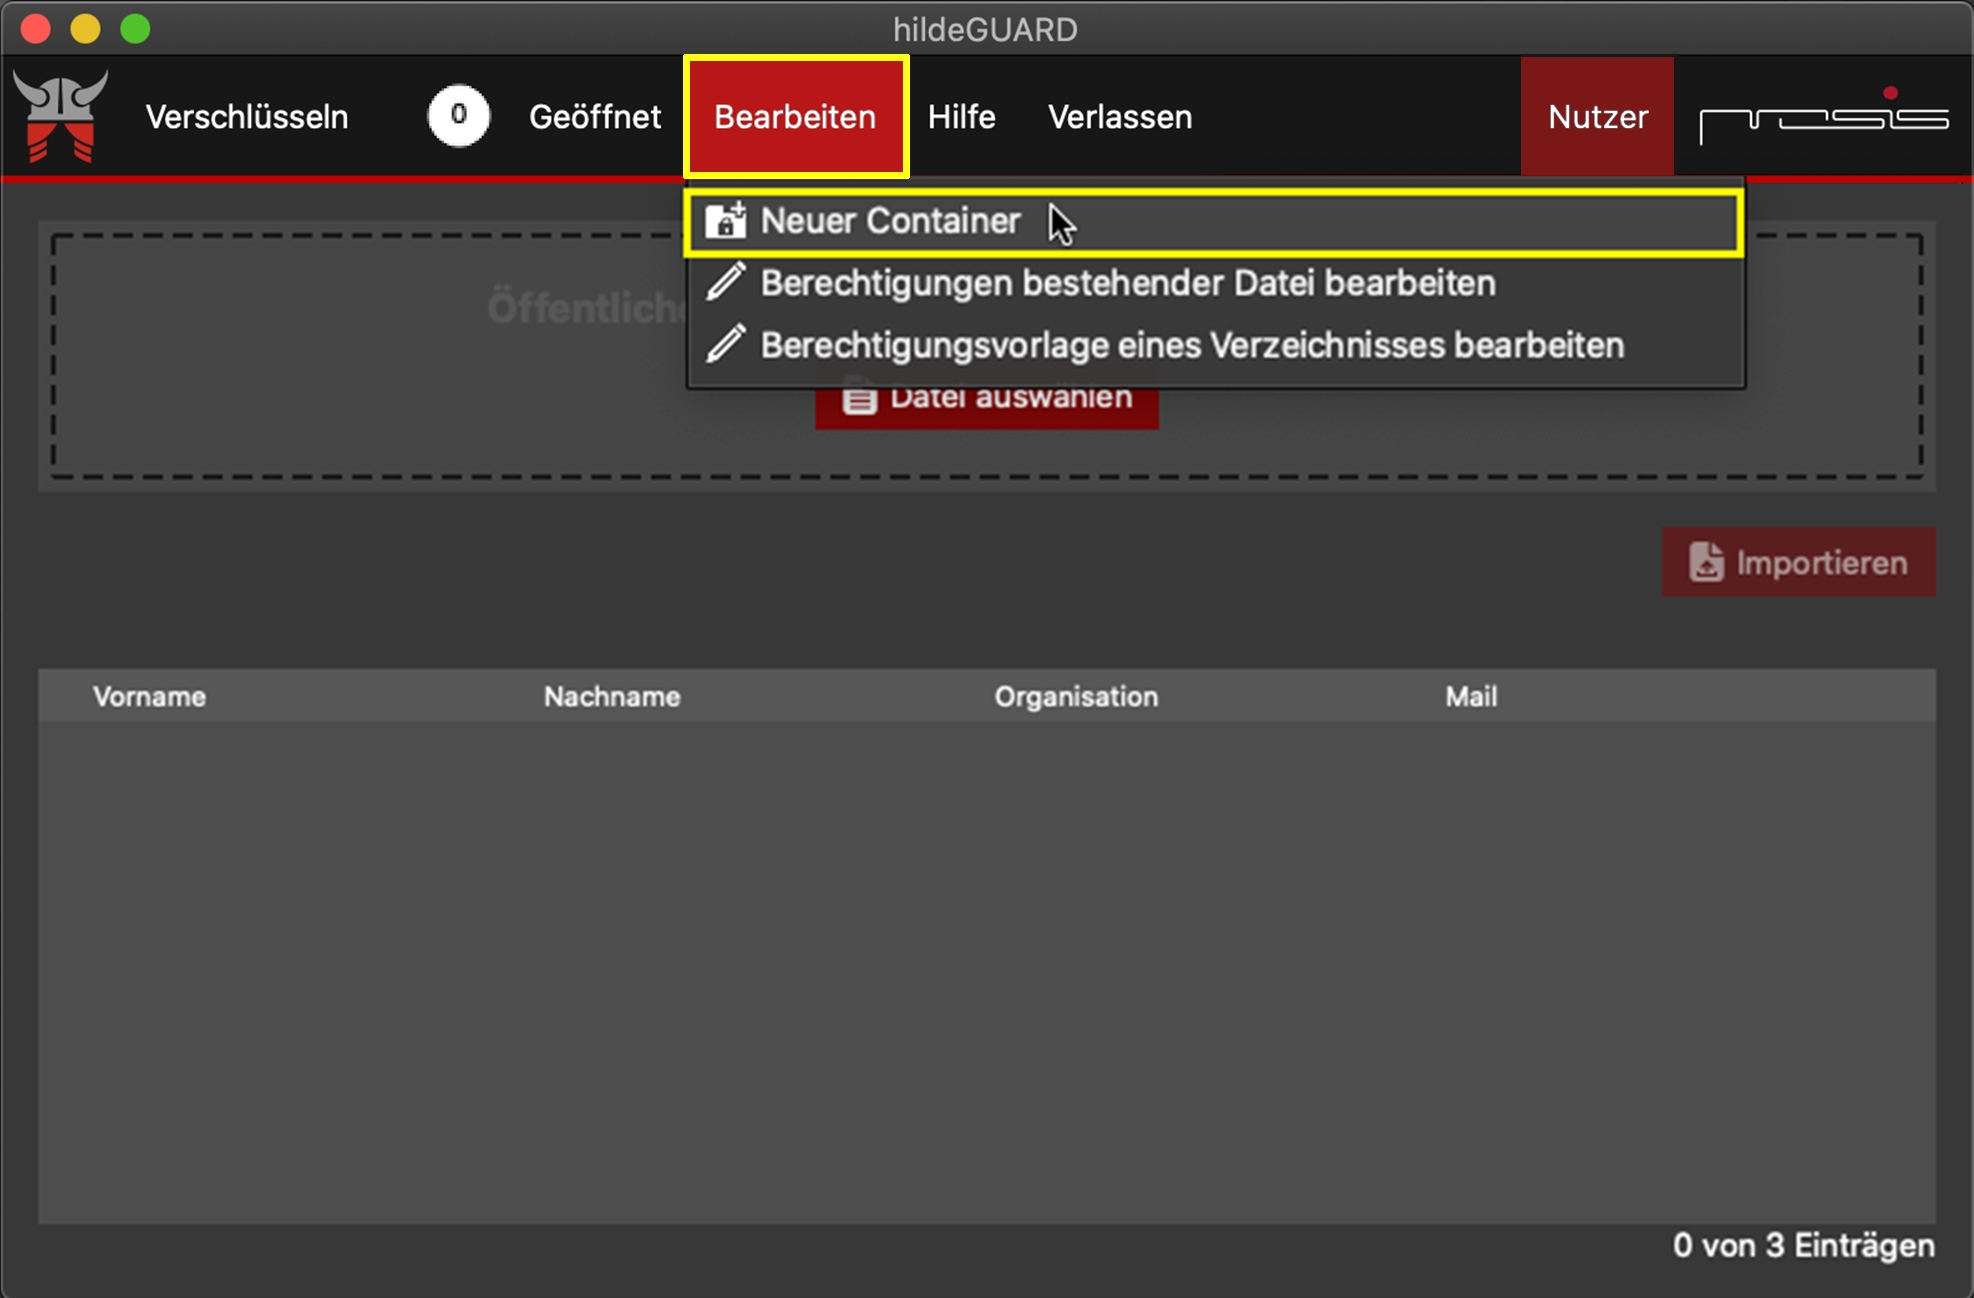Click the white zero counter badge

[458, 116]
